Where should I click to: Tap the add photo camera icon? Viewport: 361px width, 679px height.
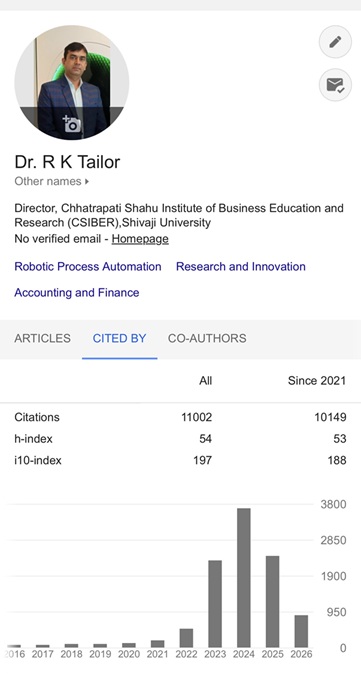tap(72, 124)
